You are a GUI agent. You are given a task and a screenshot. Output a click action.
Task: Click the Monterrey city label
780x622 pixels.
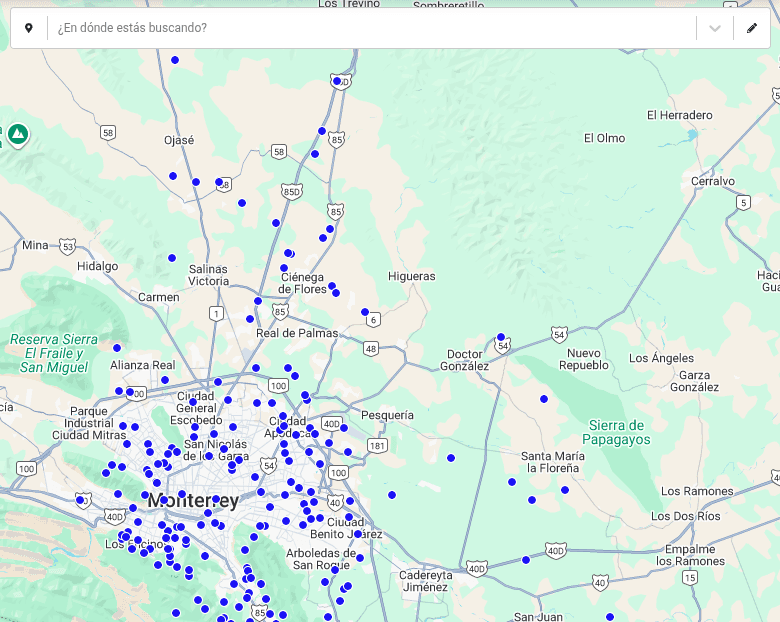tap(193, 500)
